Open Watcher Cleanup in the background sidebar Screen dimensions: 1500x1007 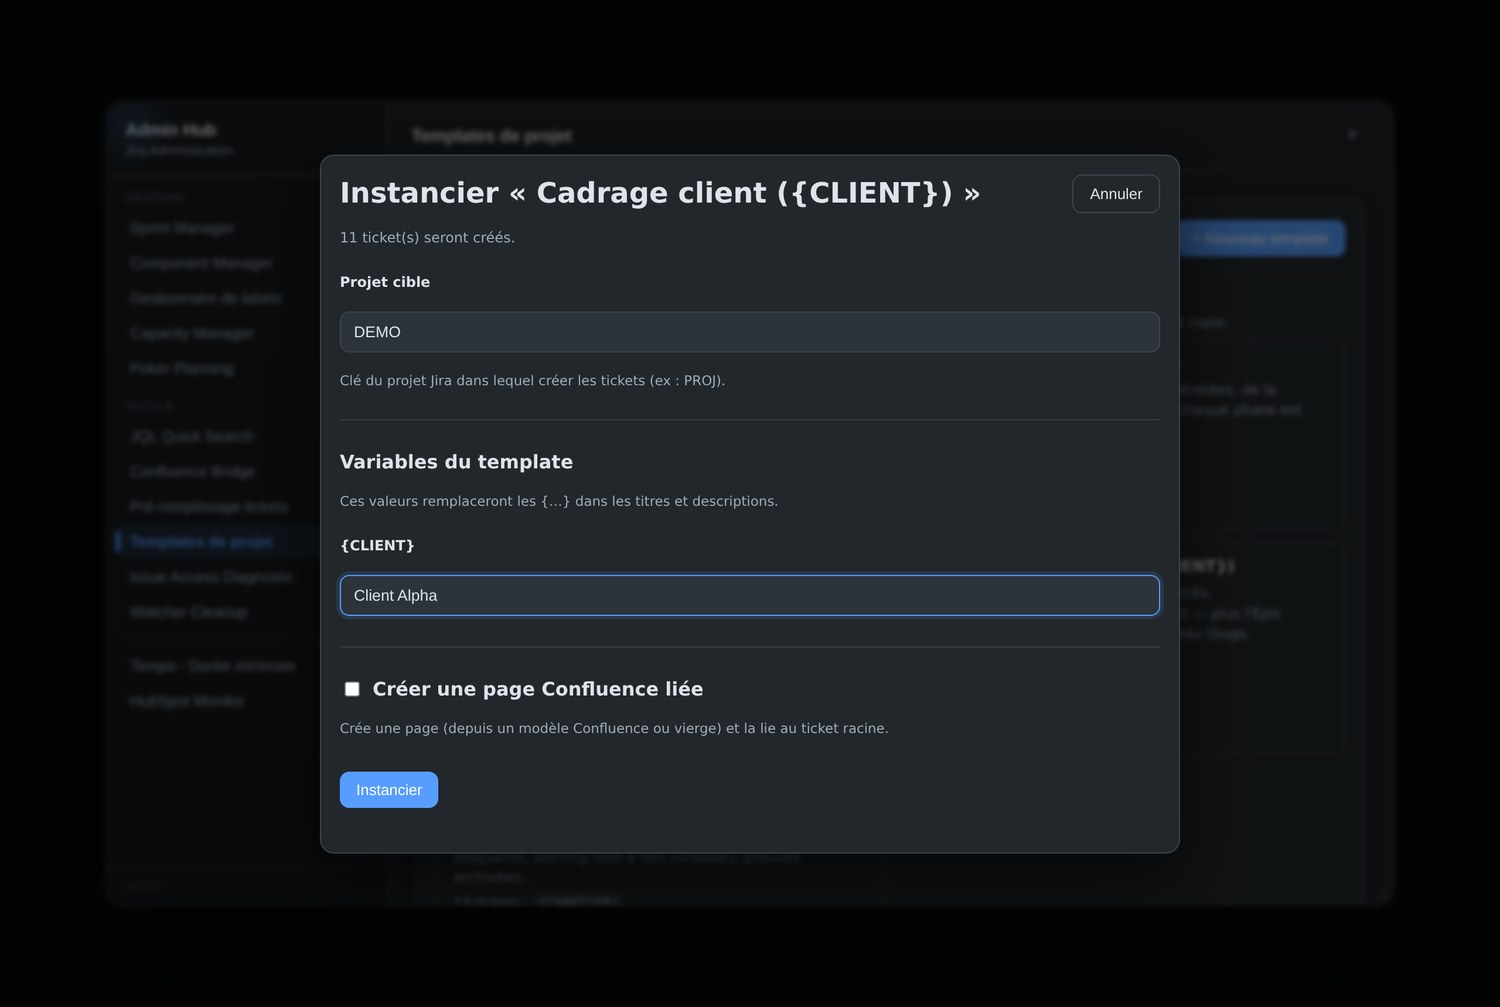click(188, 611)
